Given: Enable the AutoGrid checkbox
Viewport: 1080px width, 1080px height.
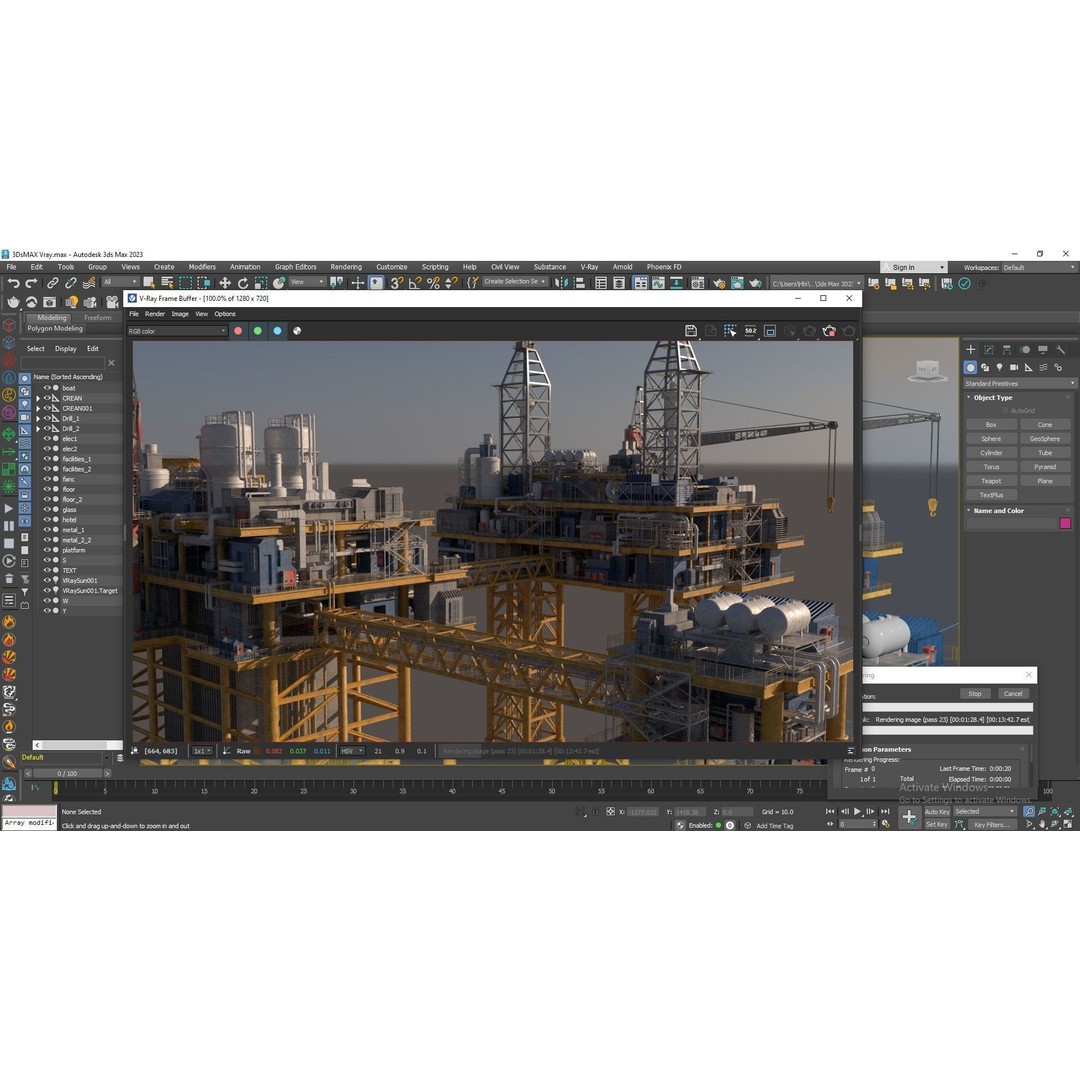Looking at the screenshot, I should click(1005, 410).
